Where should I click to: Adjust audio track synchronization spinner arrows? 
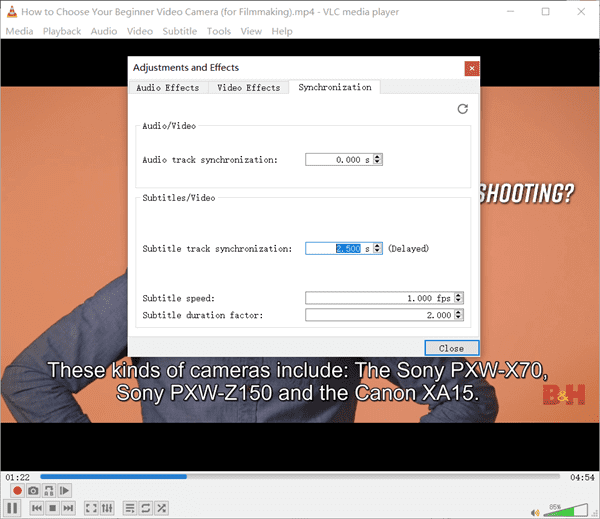tap(378, 160)
